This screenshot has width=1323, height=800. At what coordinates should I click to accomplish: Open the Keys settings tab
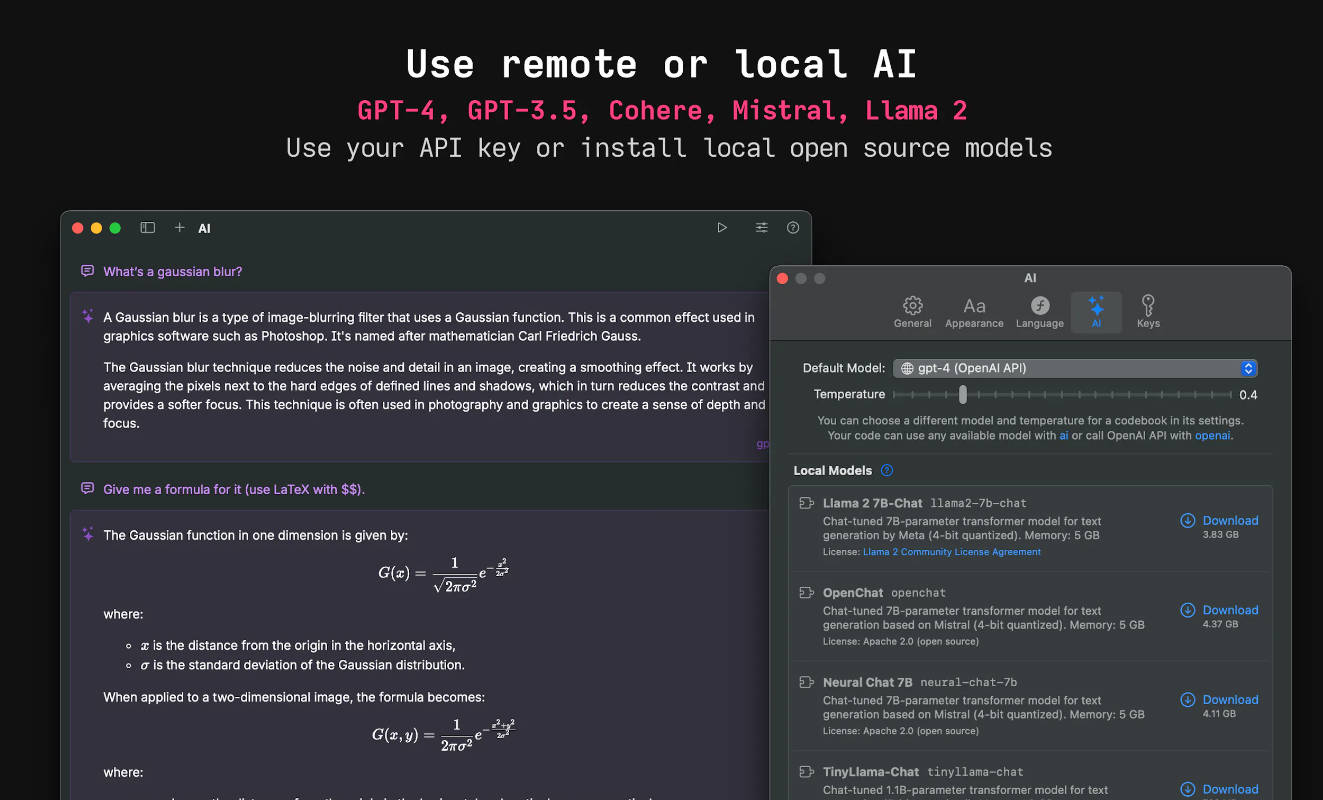(x=1148, y=312)
